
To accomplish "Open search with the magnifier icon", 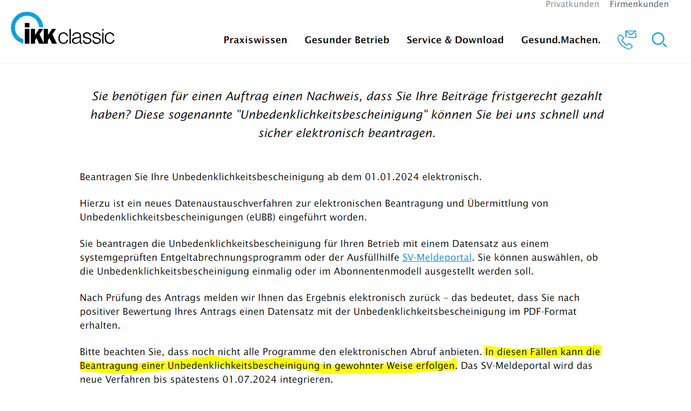I will point(659,40).
